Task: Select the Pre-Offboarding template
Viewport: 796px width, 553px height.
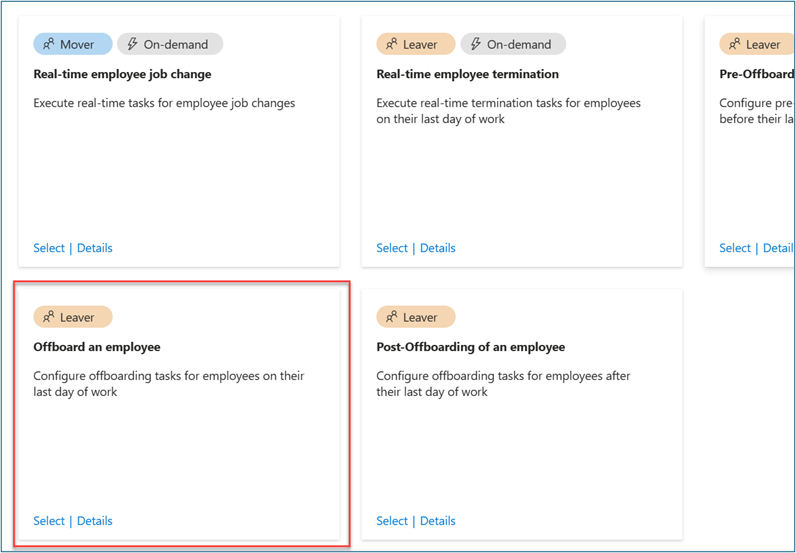Action: (x=735, y=248)
